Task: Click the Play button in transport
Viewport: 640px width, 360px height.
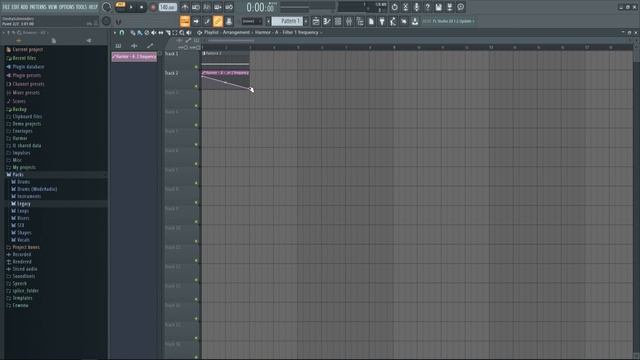Action: pyautogui.click(x=131, y=7)
